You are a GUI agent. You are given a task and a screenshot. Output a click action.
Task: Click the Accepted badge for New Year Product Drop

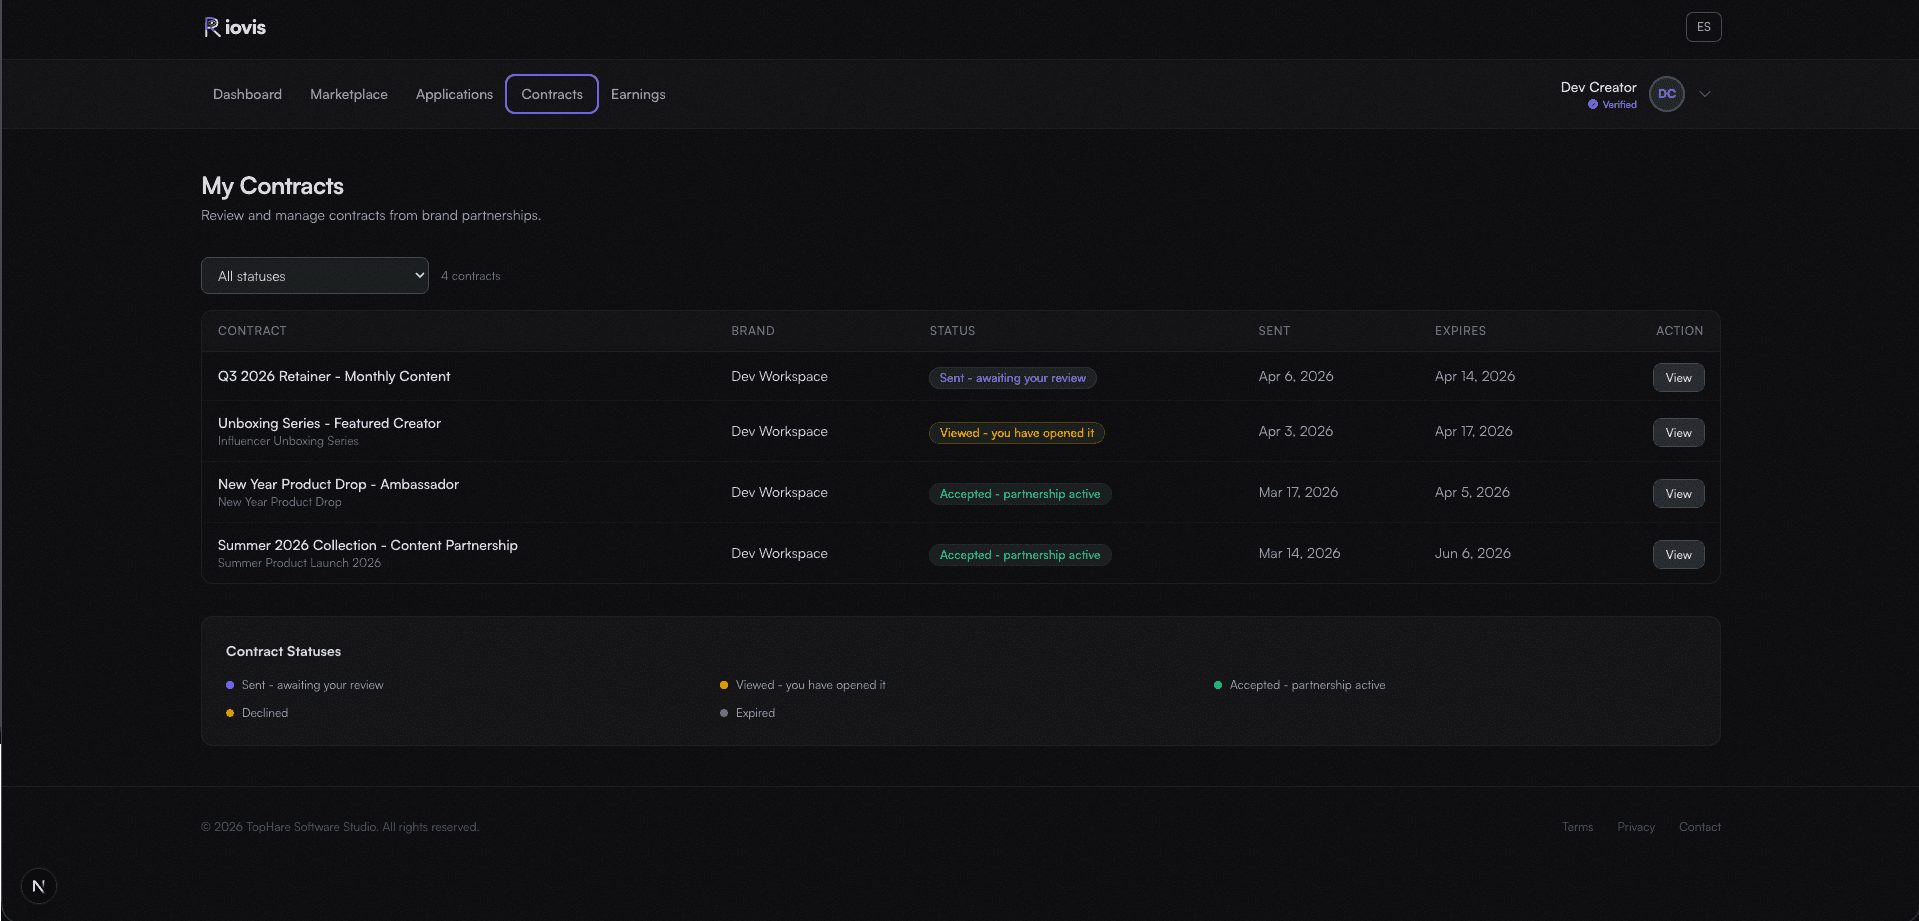[1019, 494]
